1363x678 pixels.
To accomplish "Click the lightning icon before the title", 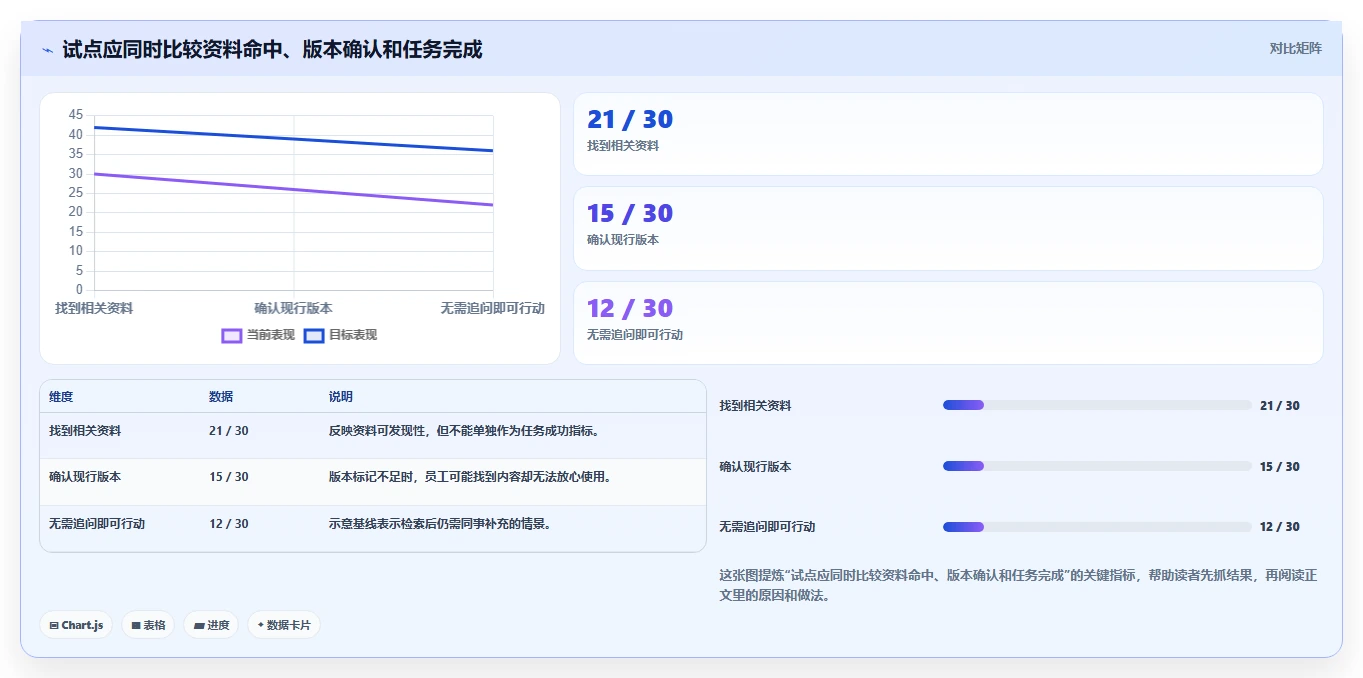I will pyautogui.click(x=47, y=50).
